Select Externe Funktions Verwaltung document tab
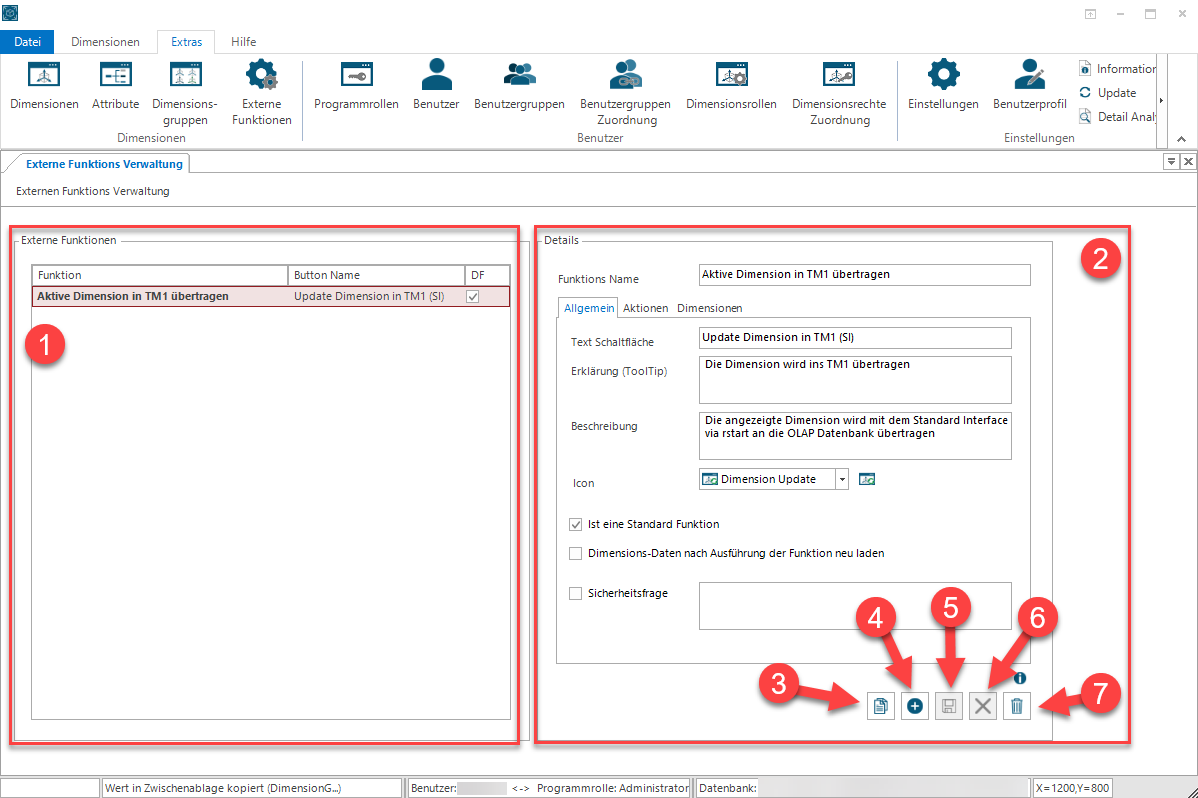This screenshot has width=1198, height=798. pos(104,164)
